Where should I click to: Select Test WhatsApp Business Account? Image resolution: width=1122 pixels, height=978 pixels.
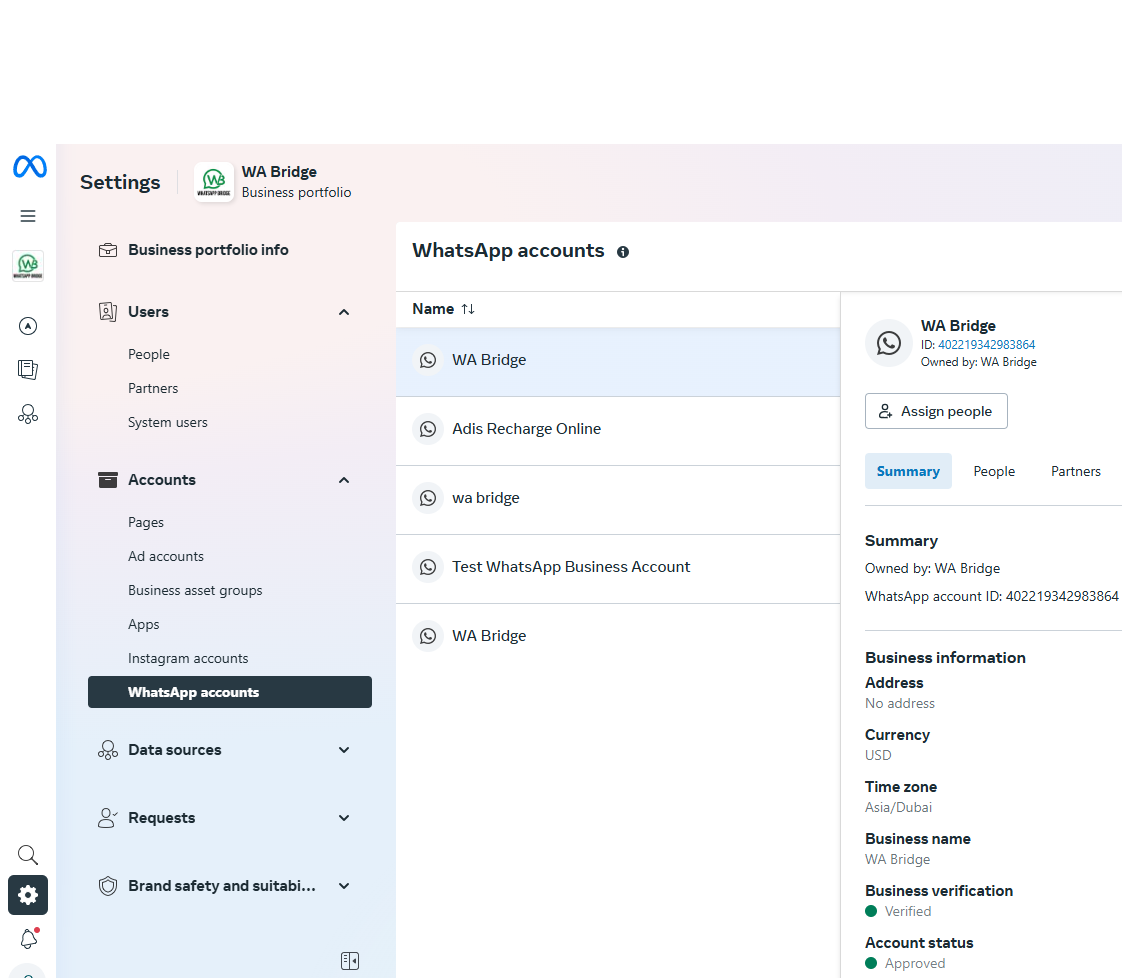point(618,569)
